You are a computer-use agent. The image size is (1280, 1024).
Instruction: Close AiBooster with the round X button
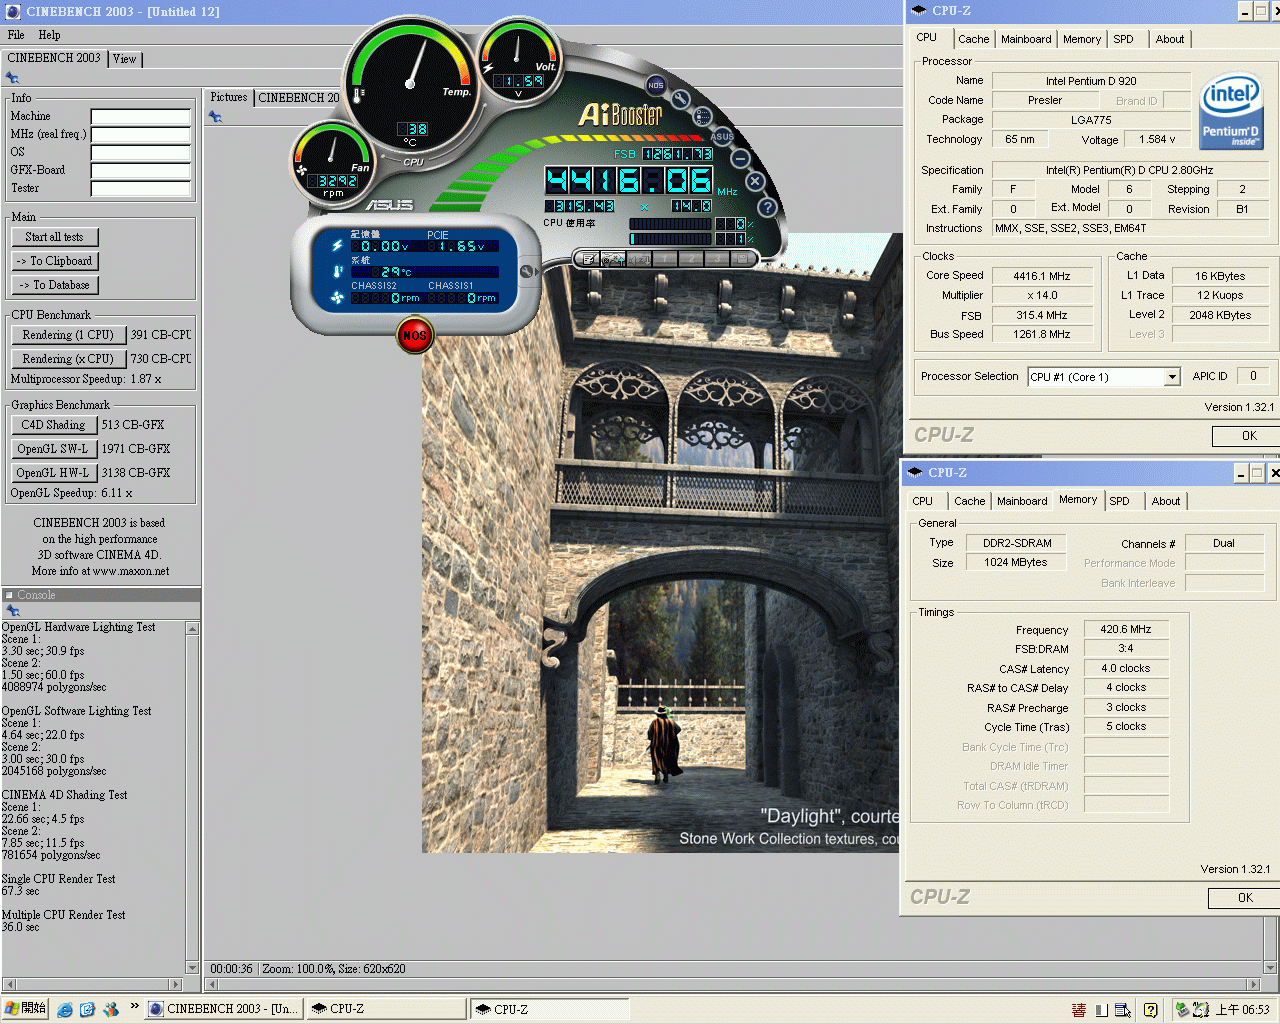[755, 181]
